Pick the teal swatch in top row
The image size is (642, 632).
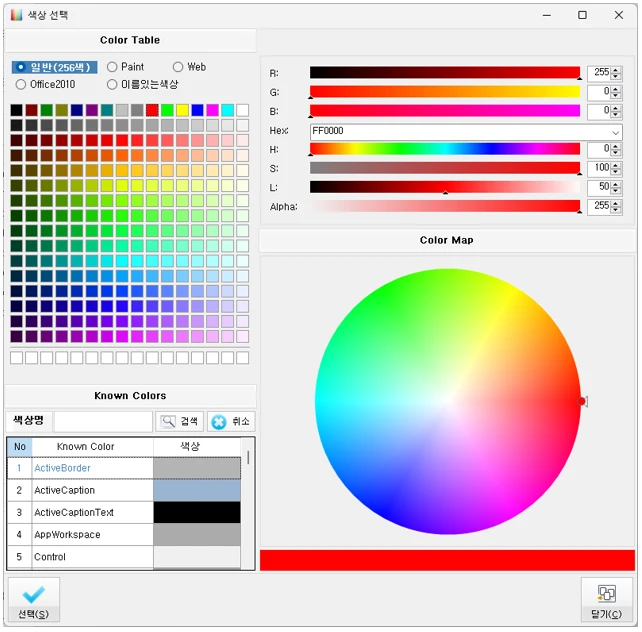pos(107,110)
